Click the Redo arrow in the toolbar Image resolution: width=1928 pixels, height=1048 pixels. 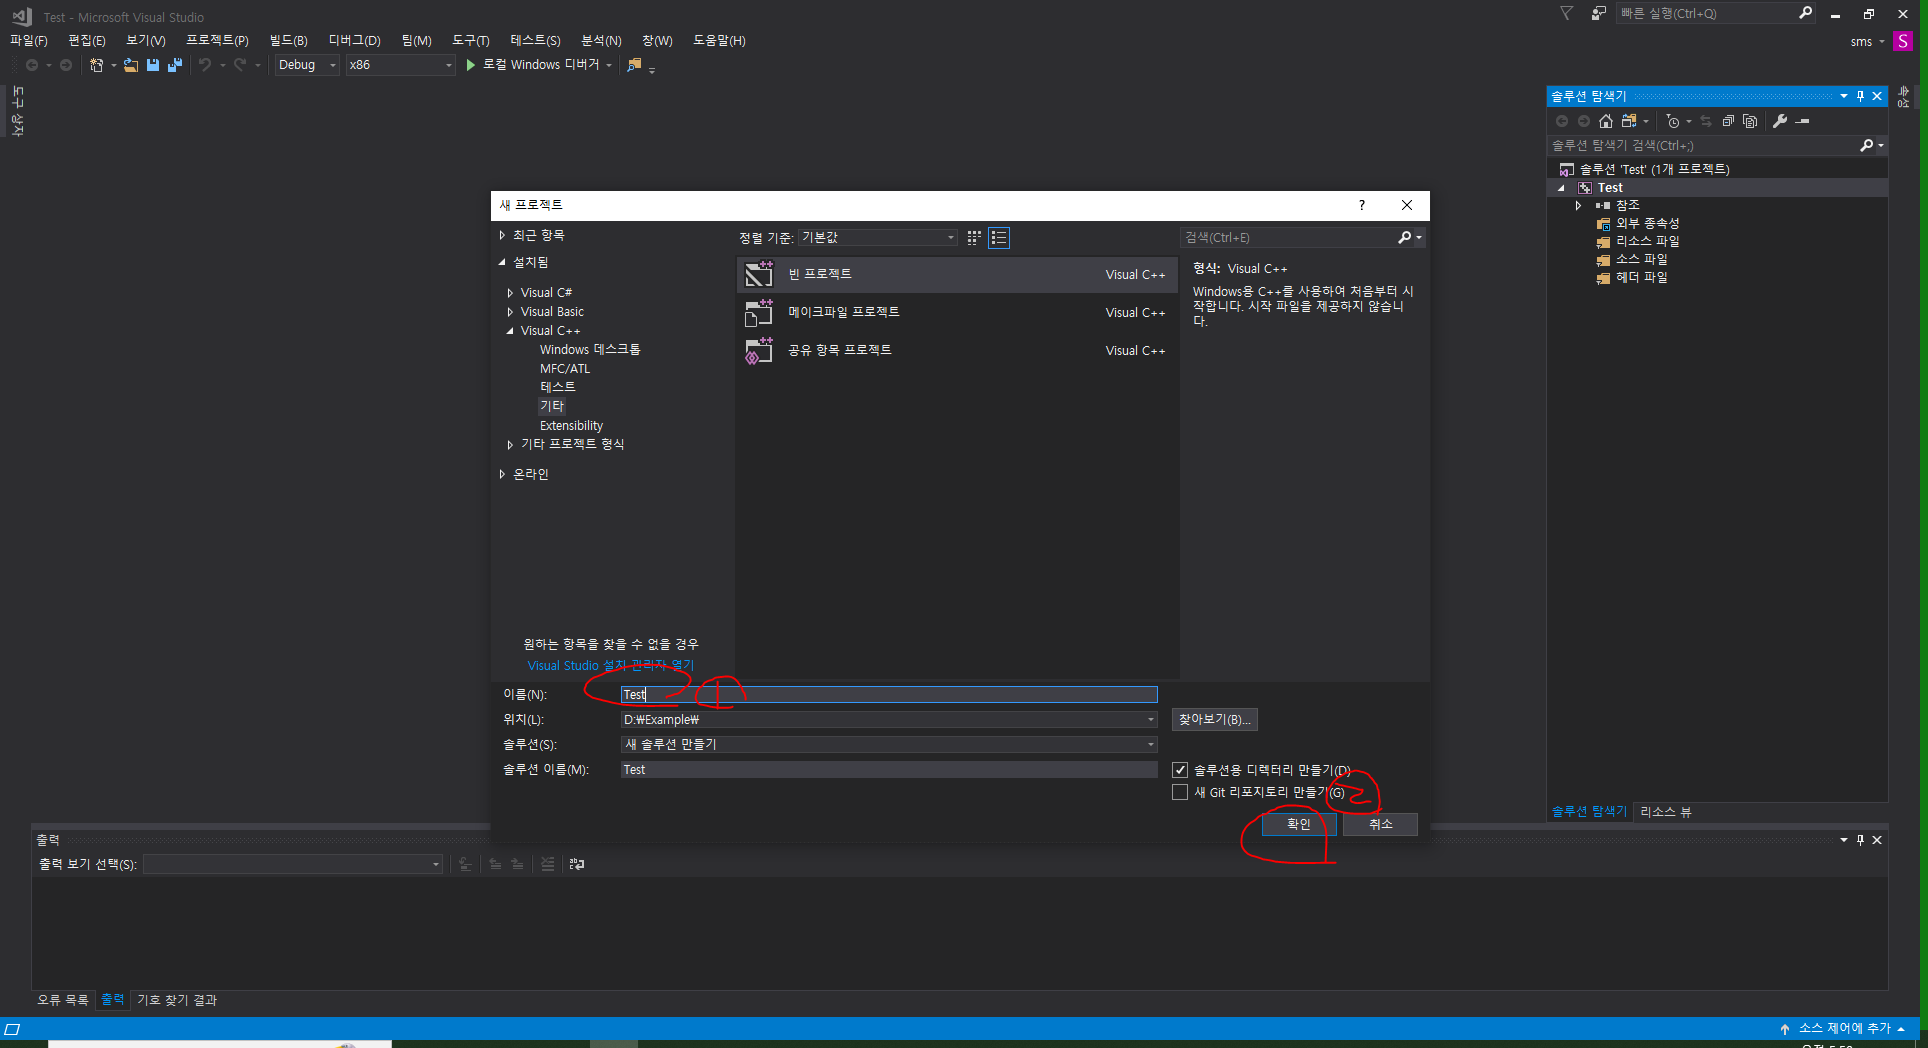(240, 65)
